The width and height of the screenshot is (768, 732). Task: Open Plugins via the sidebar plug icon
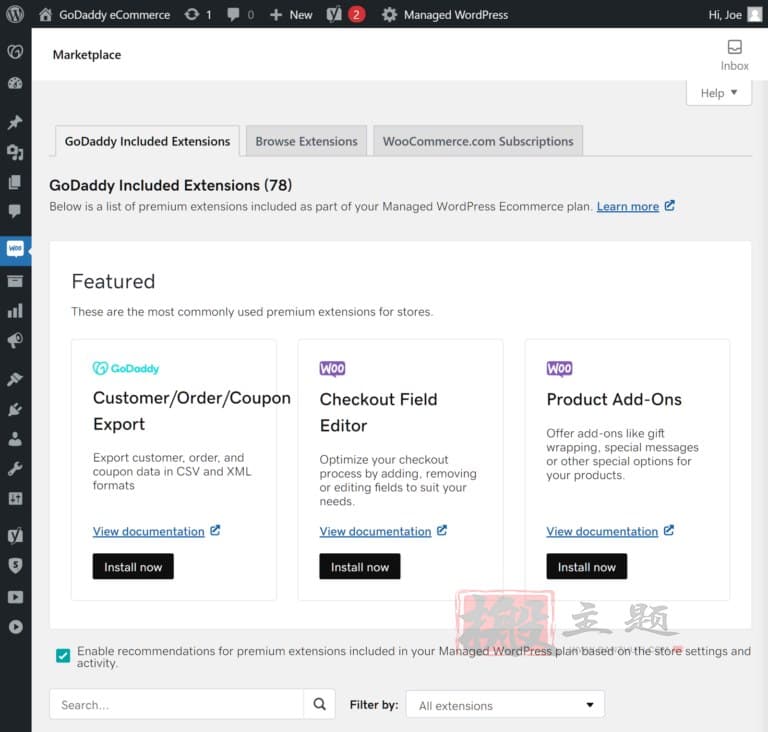coord(15,409)
